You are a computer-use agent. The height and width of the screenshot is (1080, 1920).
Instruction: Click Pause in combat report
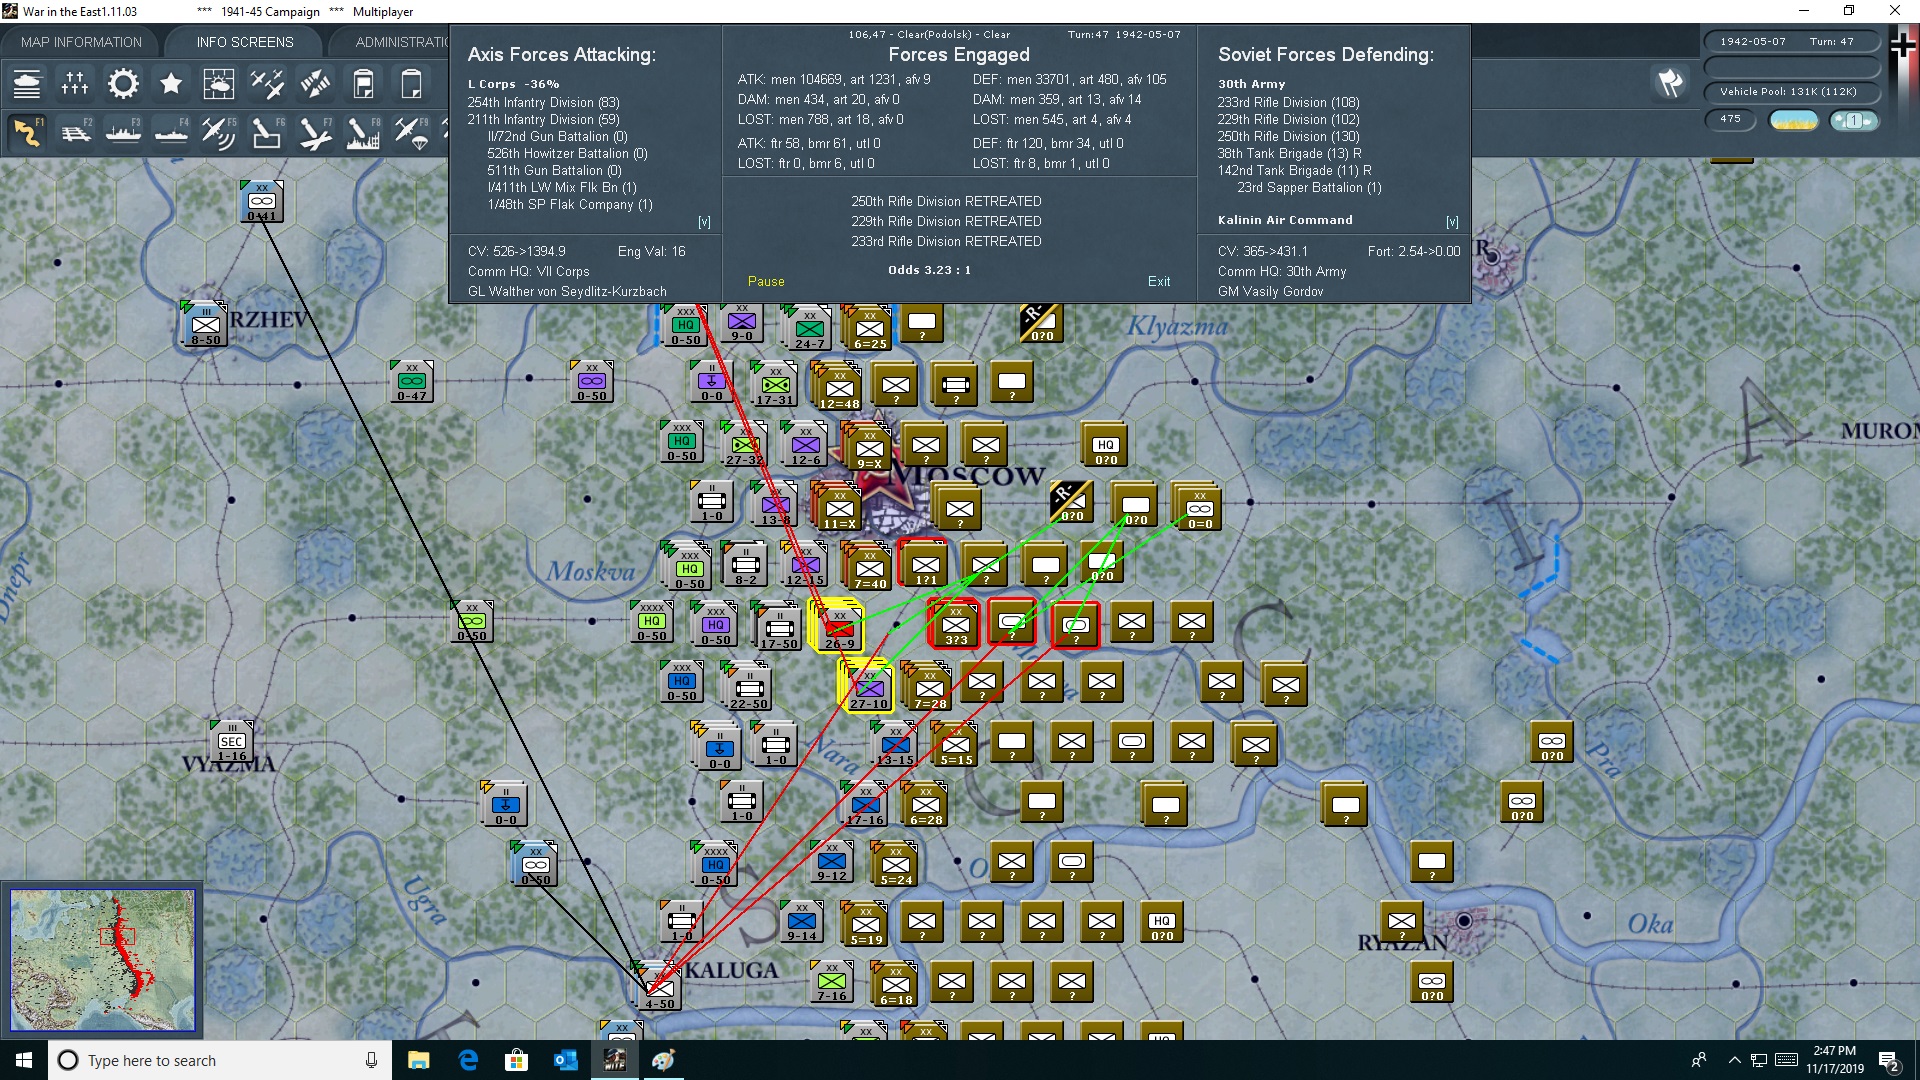(766, 281)
